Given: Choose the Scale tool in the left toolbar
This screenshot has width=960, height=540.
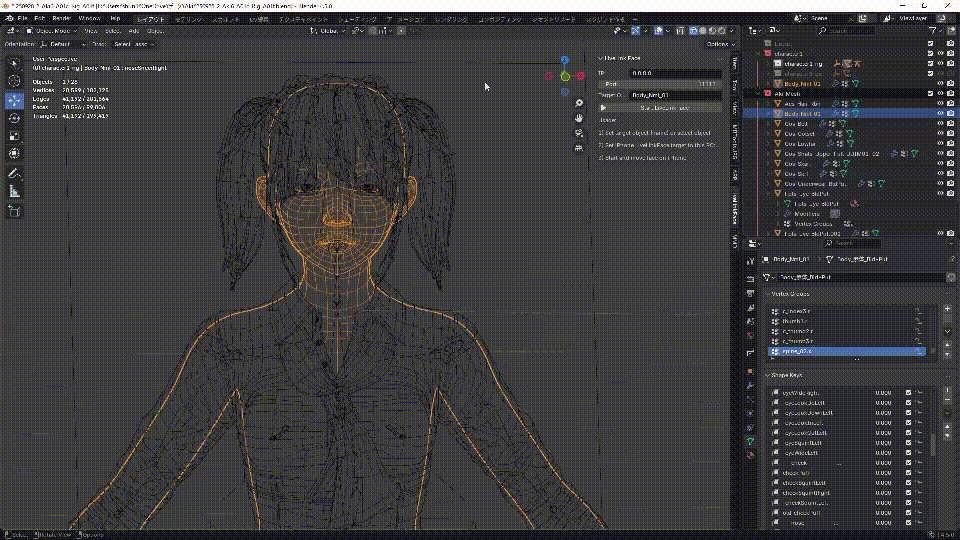Looking at the screenshot, I should (15, 135).
